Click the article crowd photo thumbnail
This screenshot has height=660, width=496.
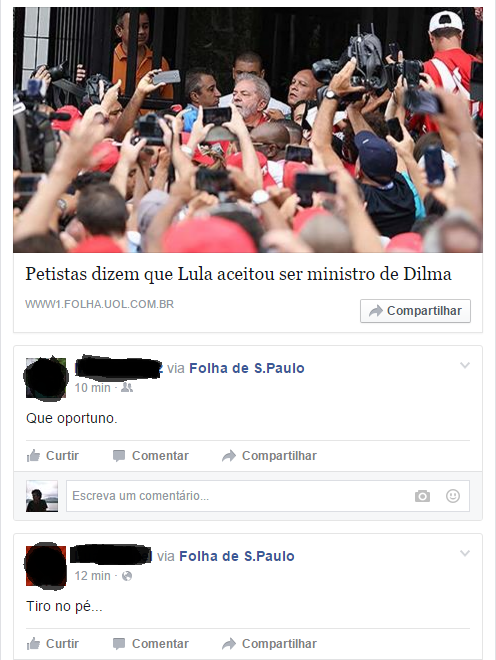(248, 130)
